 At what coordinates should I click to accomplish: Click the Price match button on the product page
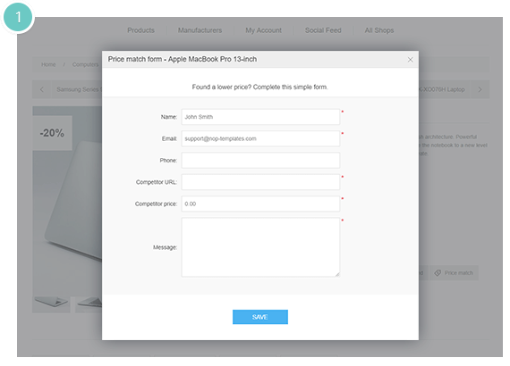[x=454, y=273]
